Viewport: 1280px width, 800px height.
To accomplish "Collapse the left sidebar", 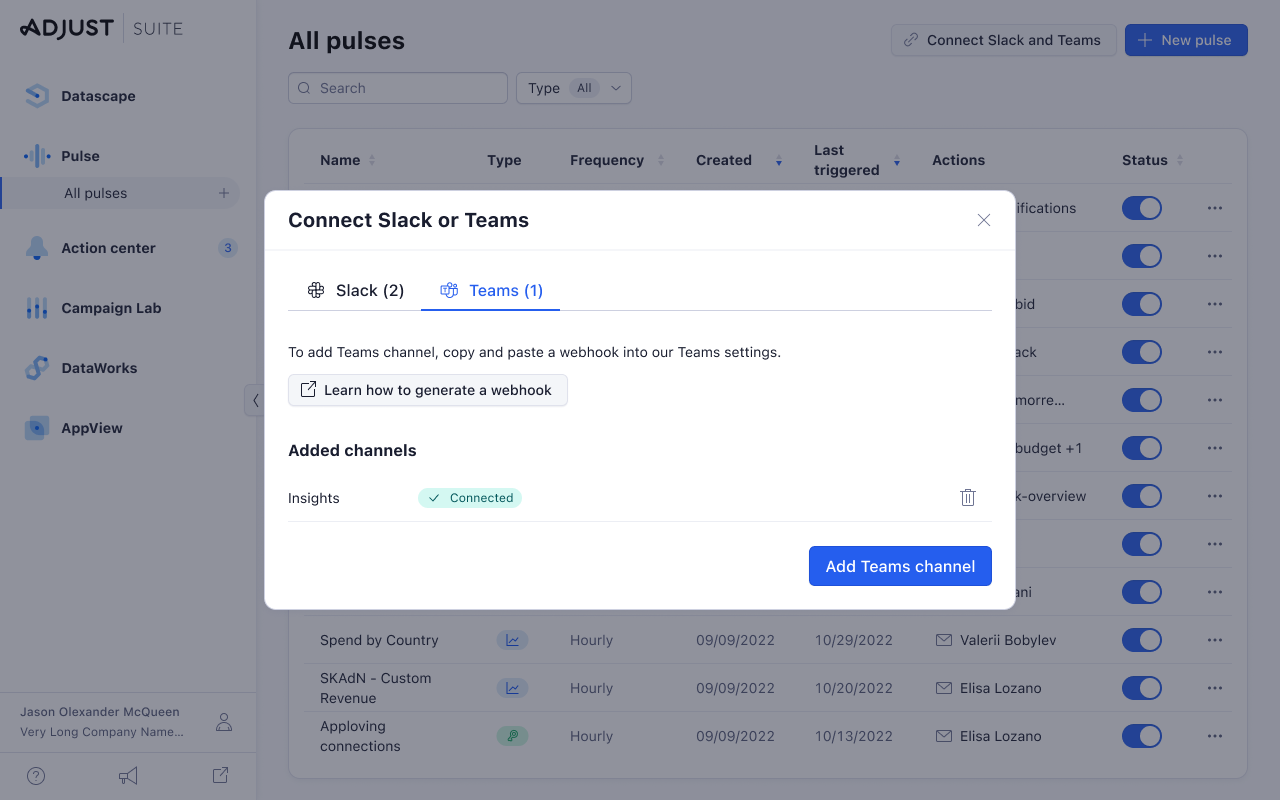I will coord(255,400).
